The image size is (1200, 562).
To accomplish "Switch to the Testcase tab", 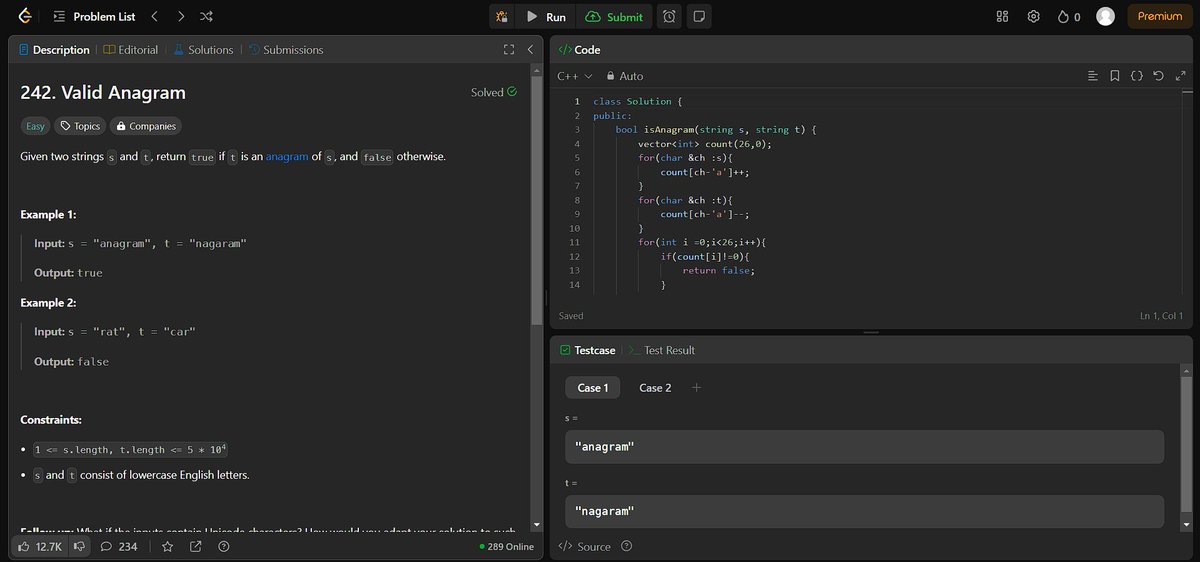I will (587, 350).
